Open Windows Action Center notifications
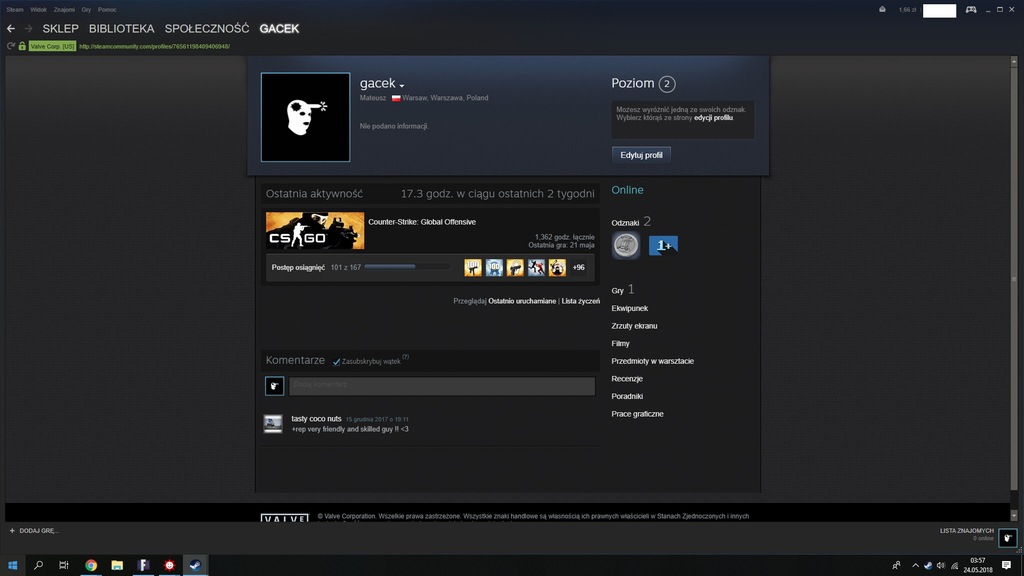This screenshot has width=1024, height=576. tap(1006, 566)
